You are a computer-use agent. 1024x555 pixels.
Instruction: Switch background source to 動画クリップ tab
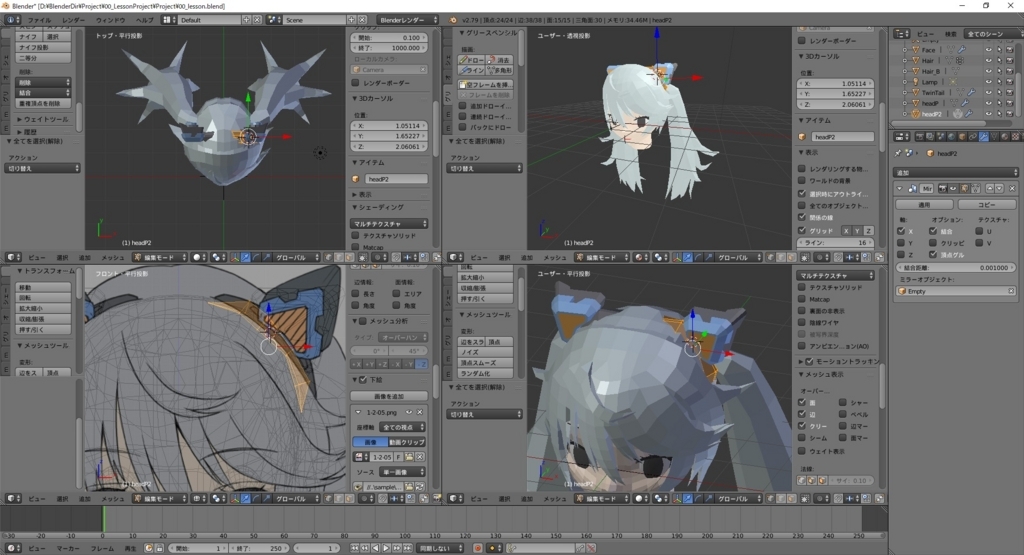[408, 442]
